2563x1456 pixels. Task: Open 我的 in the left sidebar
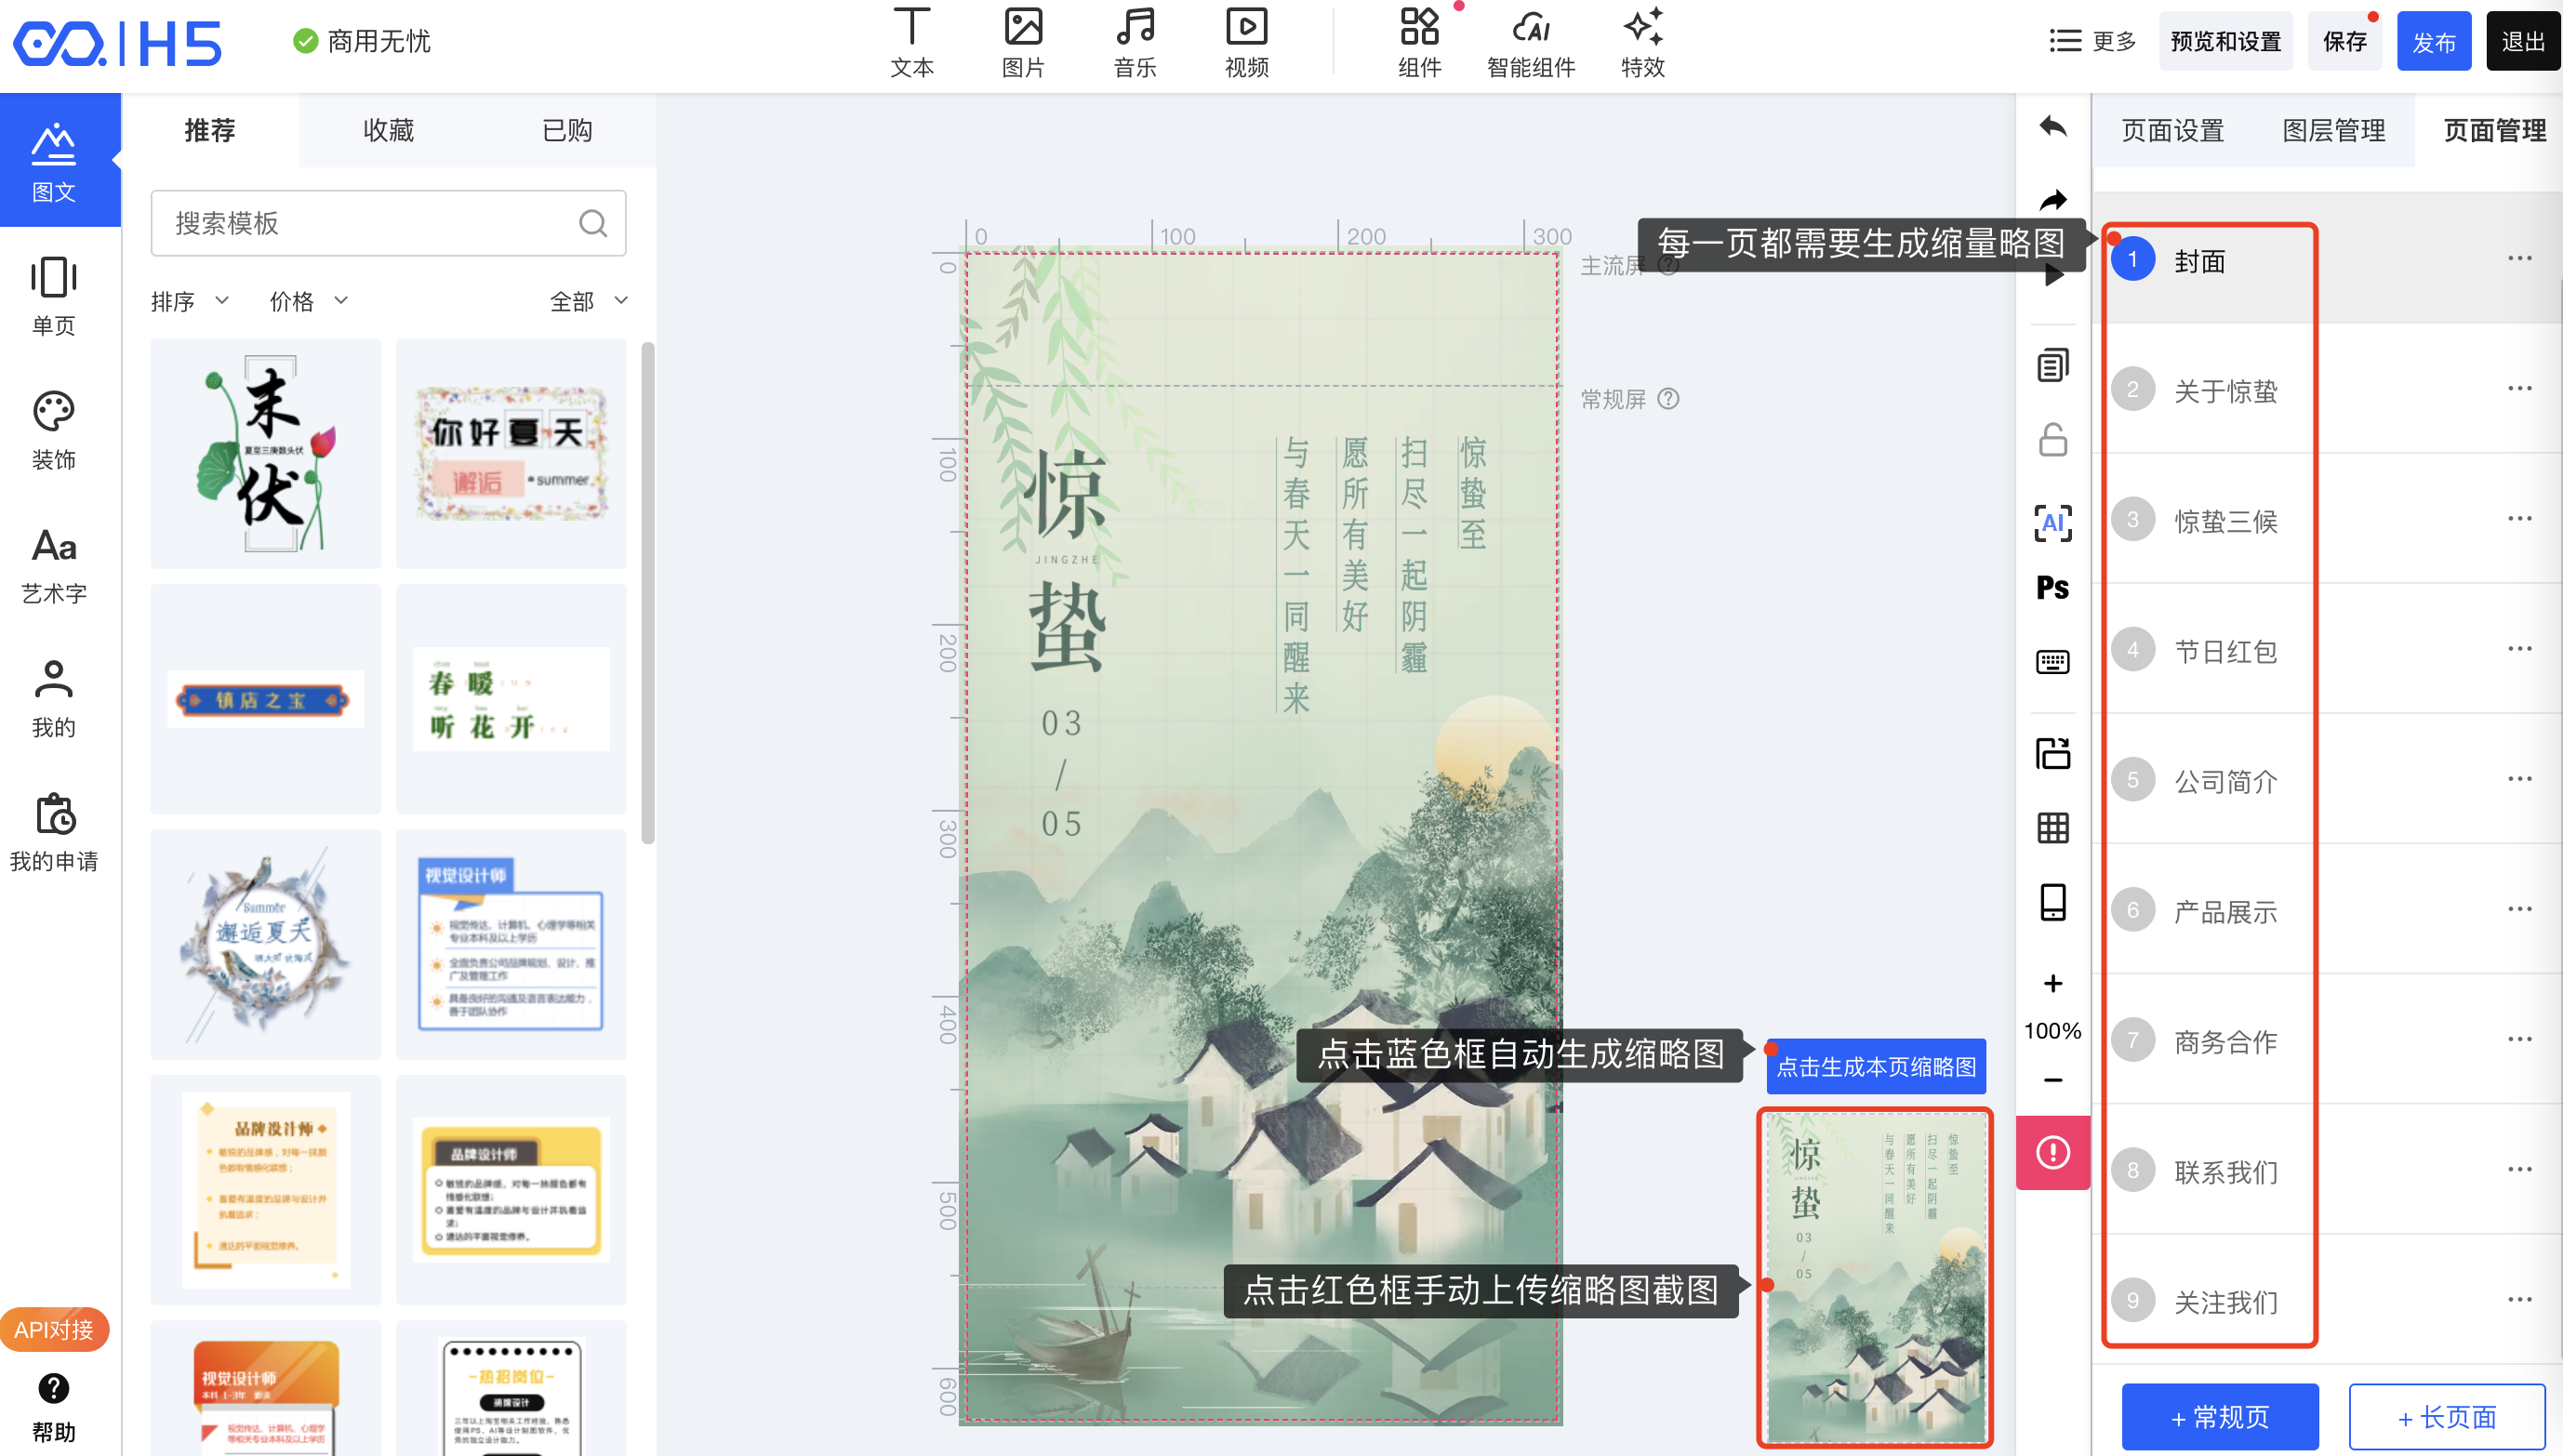coord(54,698)
